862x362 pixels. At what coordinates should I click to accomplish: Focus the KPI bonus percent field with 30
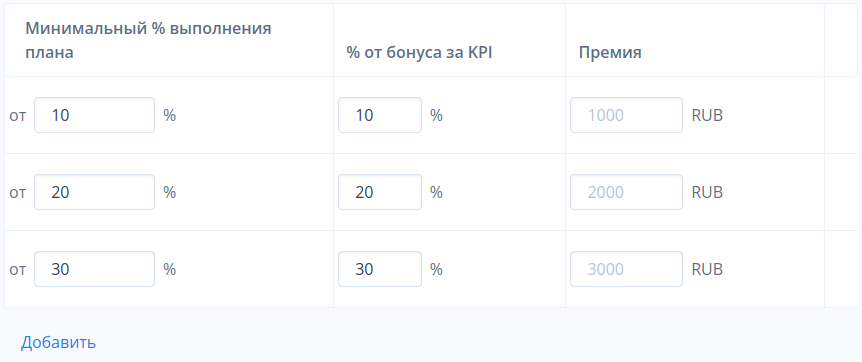point(380,269)
